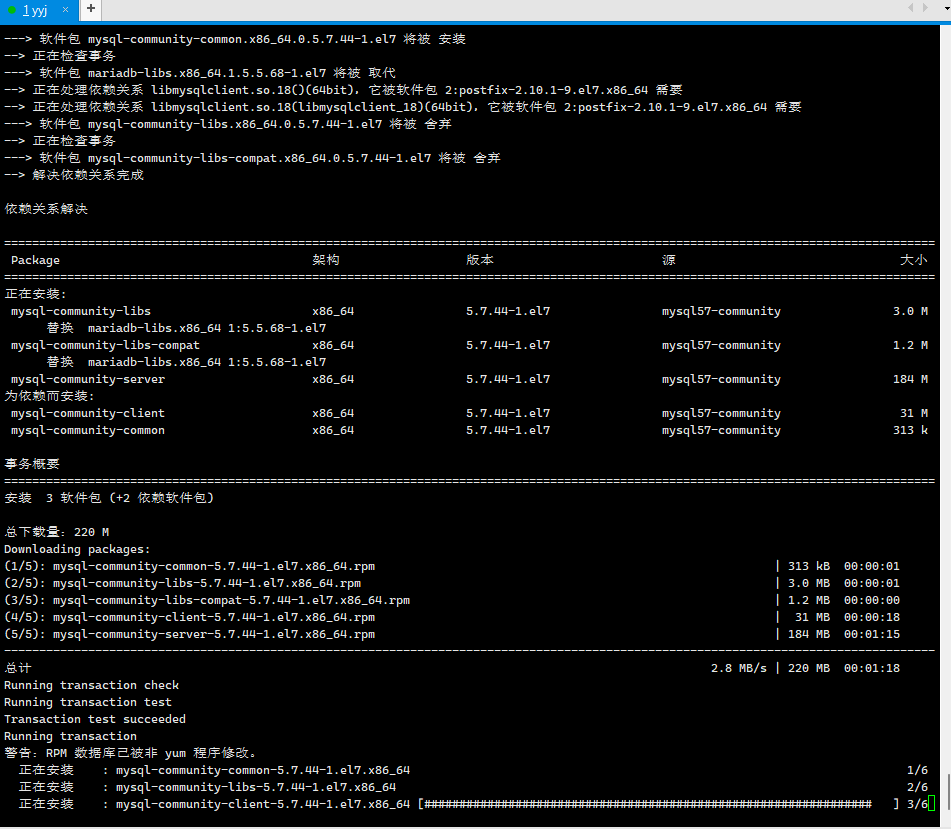
Task: Click the green terminal cursor after 3/6
Action: [x=932, y=804]
